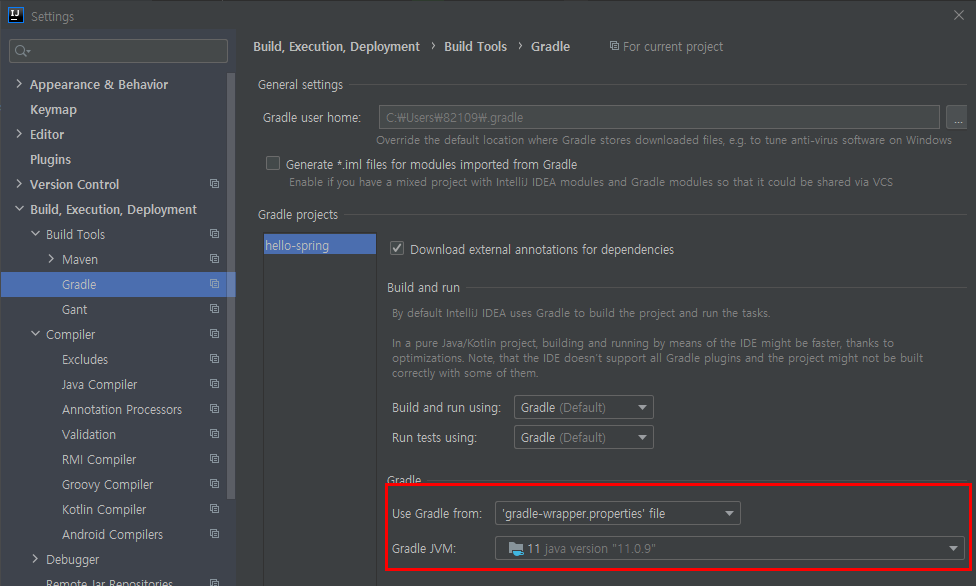Click the Gradle user home path field
Image resolution: width=976 pixels, height=586 pixels.
[659, 117]
